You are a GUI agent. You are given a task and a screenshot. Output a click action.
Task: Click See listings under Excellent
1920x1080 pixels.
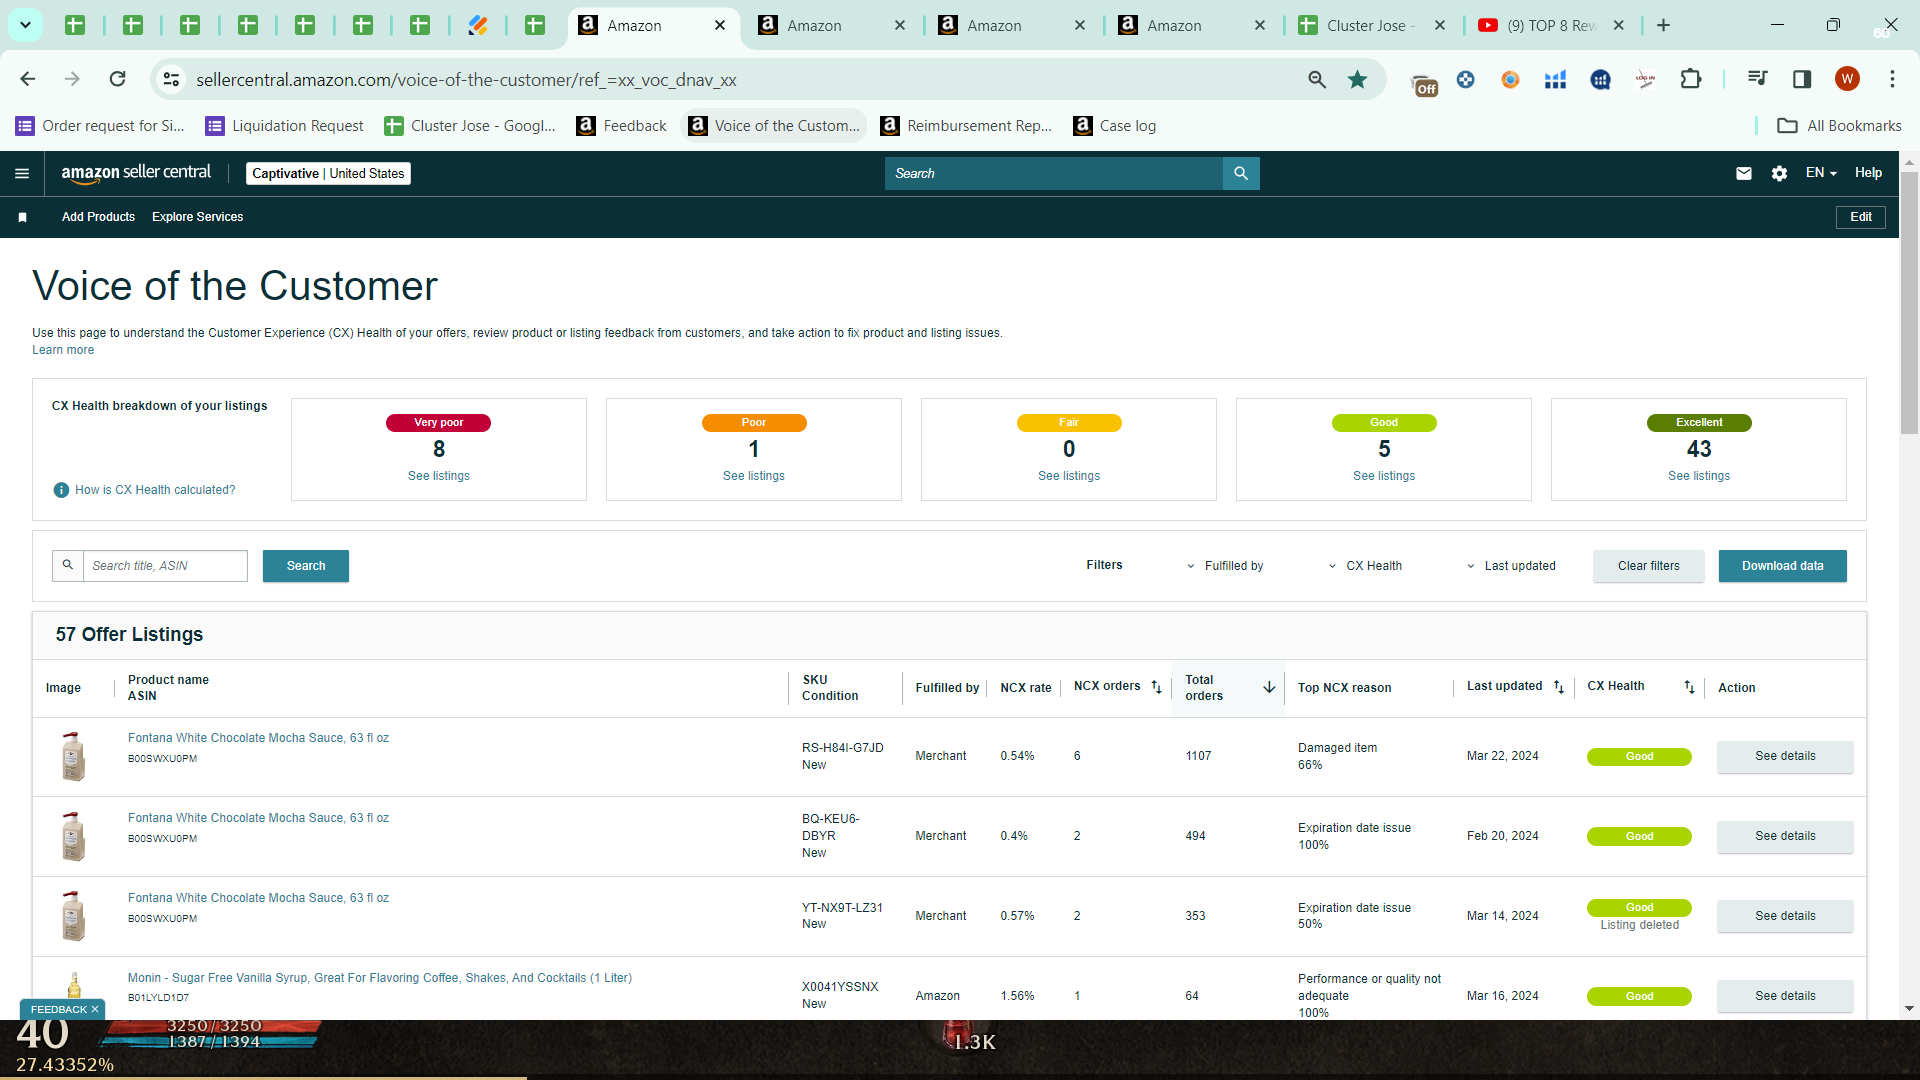pyautogui.click(x=1699, y=476)
